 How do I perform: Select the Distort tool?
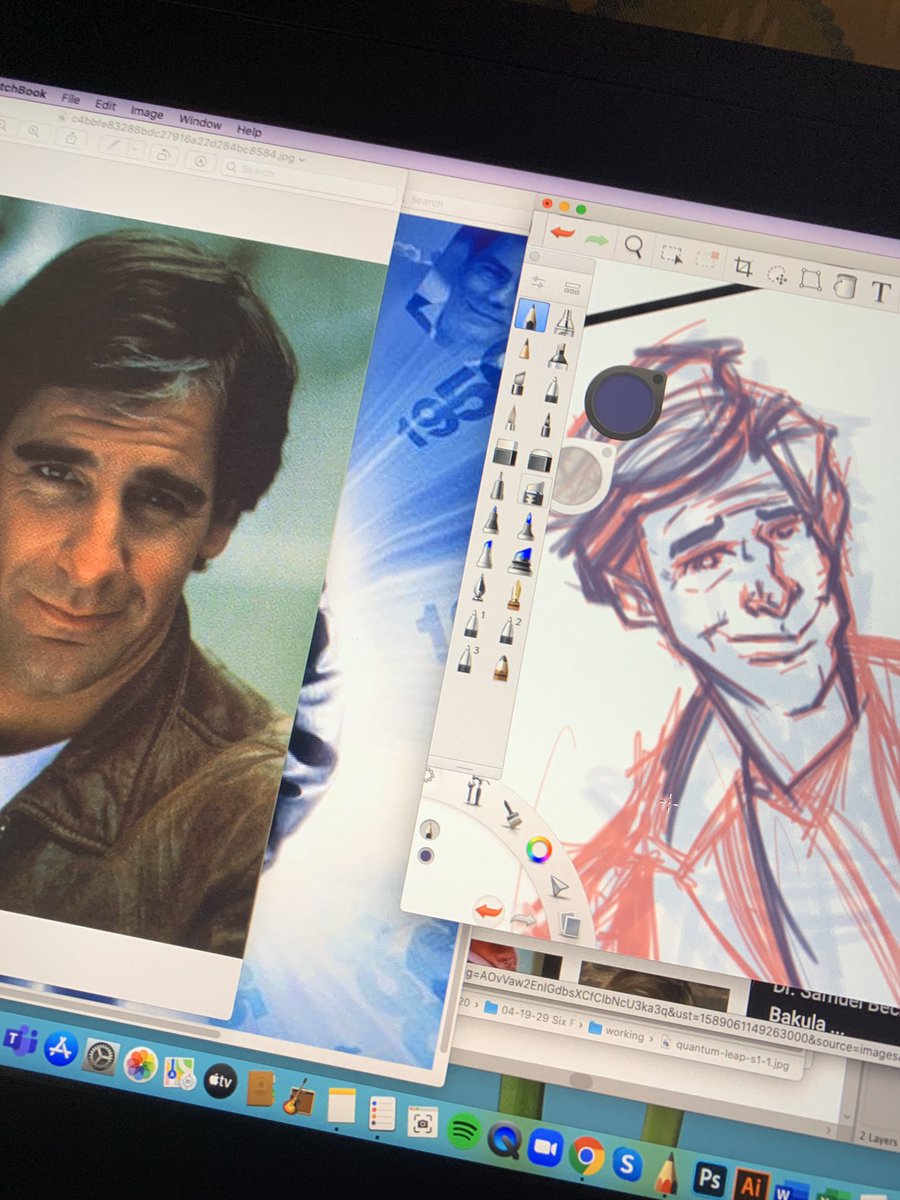tap(811, 278)
